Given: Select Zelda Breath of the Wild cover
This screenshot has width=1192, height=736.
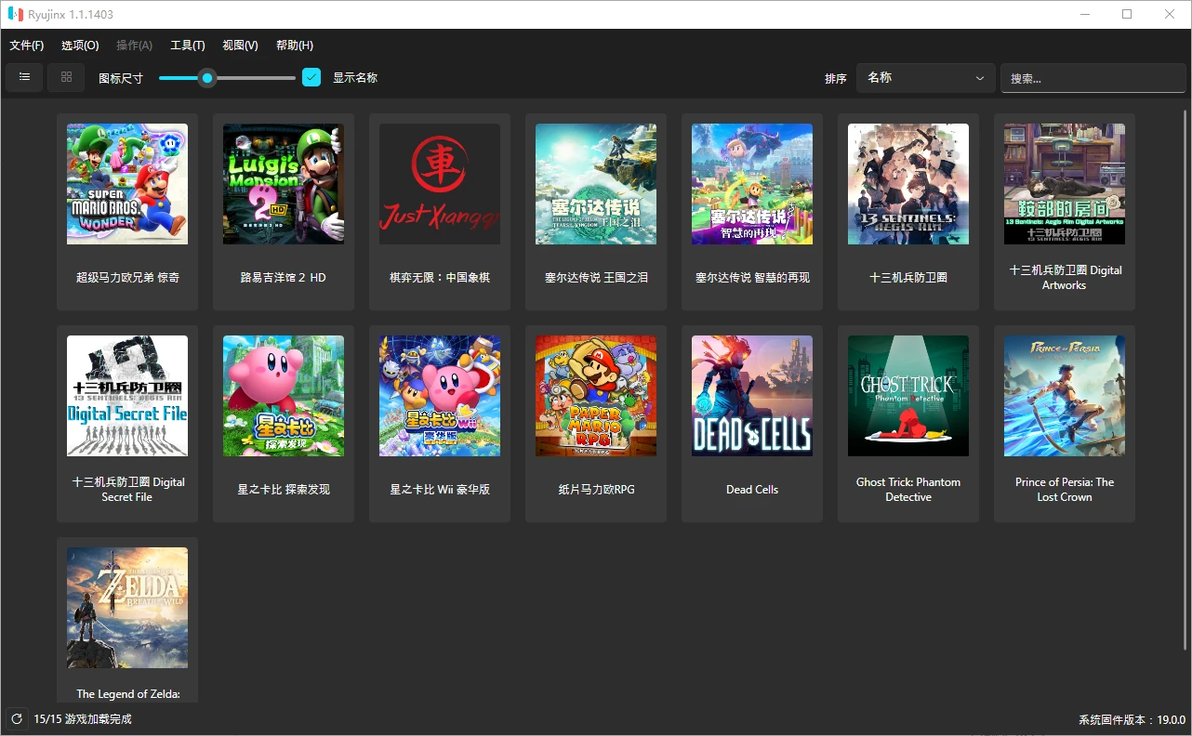Looking at the screenshot, I should [x=127, y=608].
